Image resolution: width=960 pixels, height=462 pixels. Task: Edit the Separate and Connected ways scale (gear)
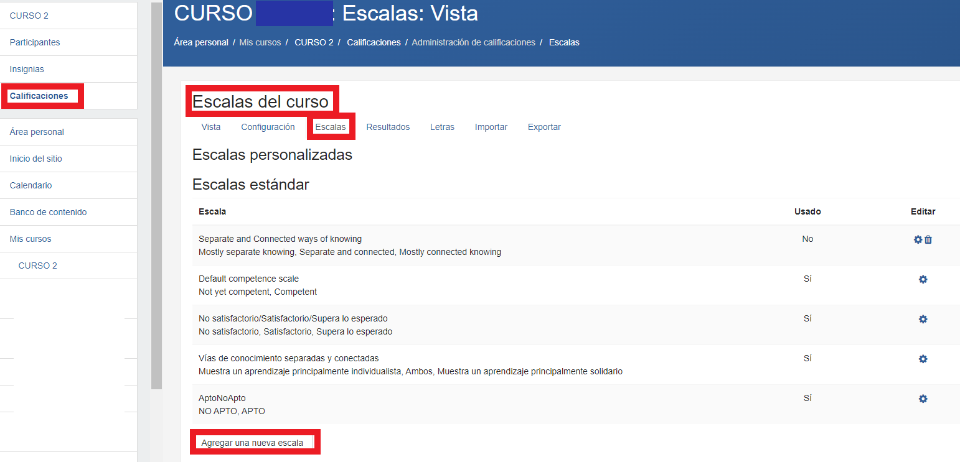coord(918,240)
